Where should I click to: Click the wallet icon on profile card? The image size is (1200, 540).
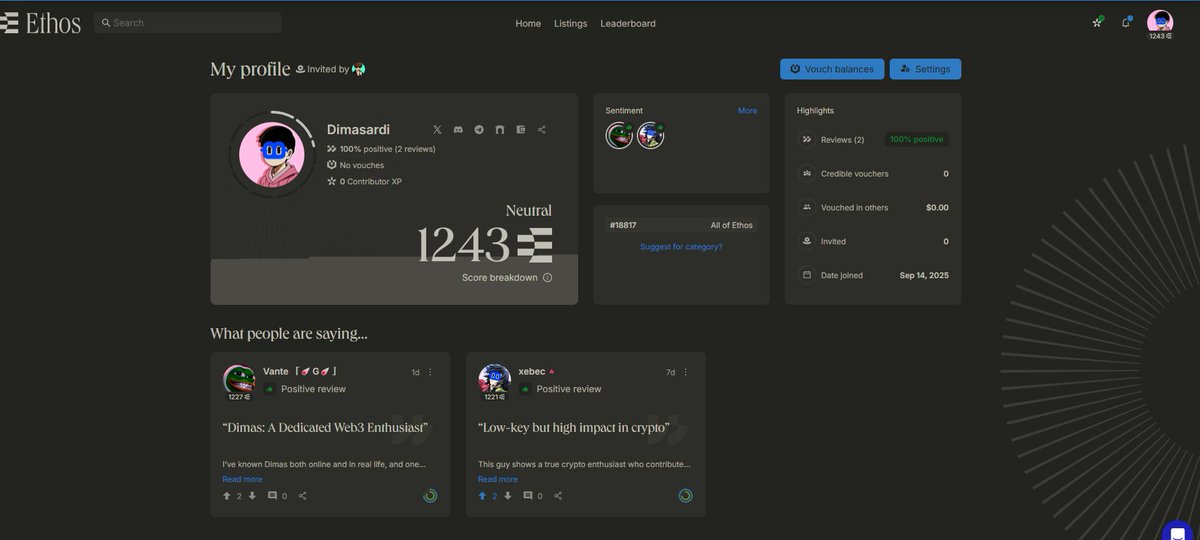[x=521, y=130]
